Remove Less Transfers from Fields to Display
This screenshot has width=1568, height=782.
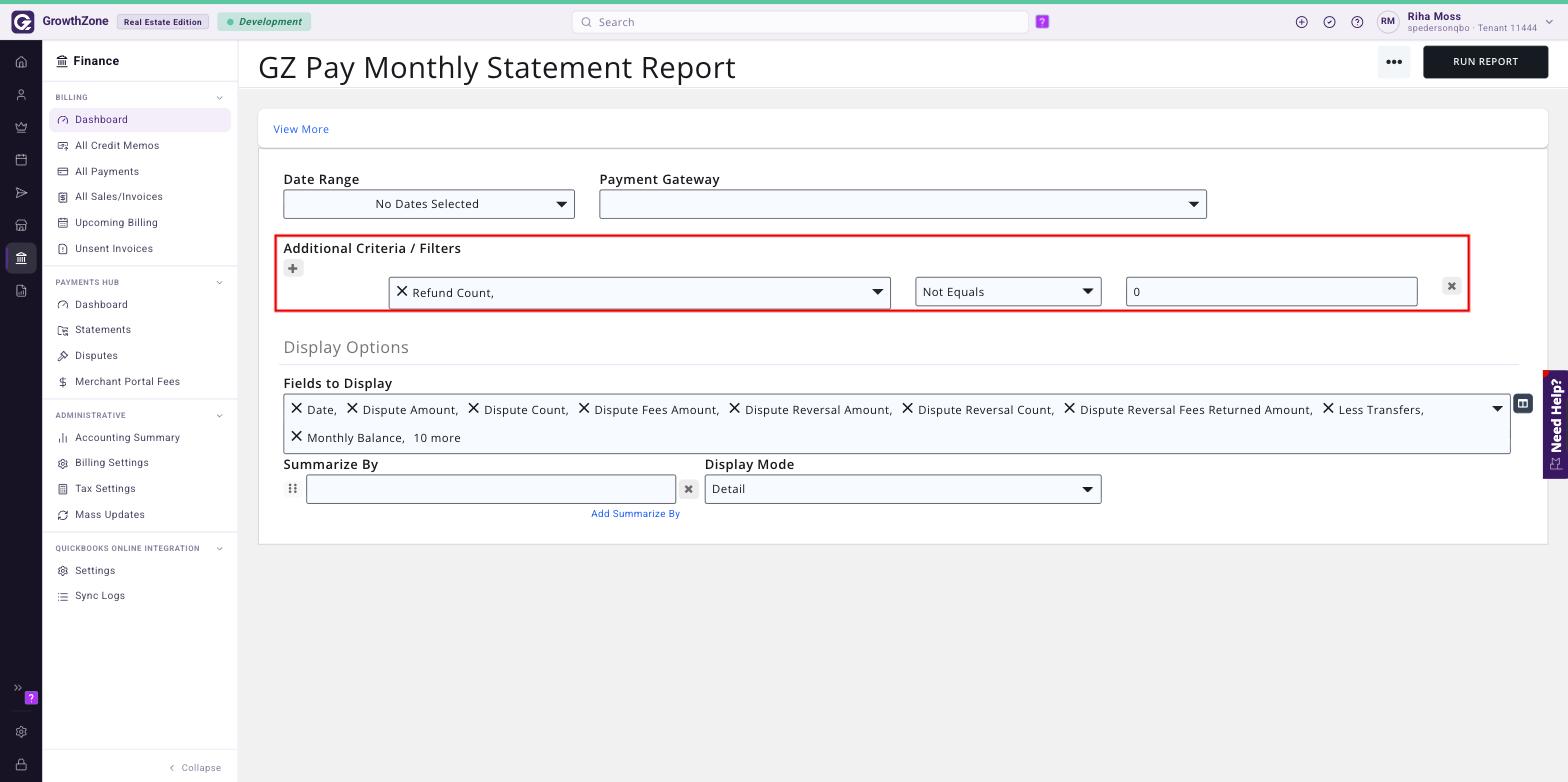(1328, 409)
